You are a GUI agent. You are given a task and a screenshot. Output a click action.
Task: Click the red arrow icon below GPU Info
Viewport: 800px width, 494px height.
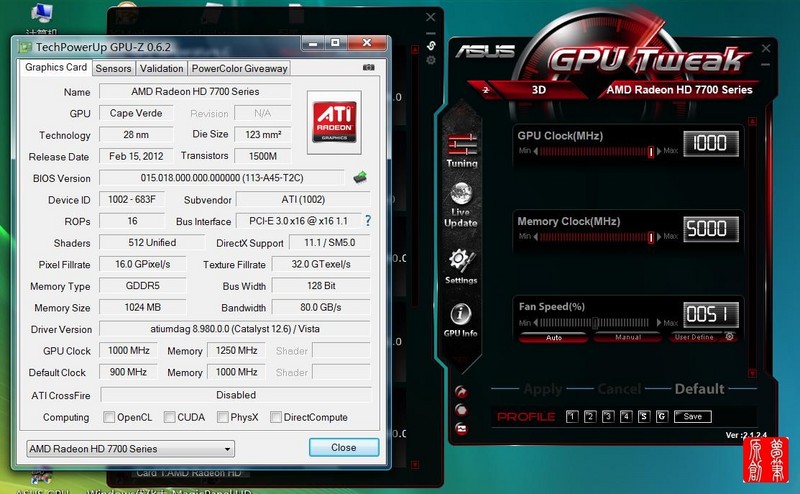461,391
